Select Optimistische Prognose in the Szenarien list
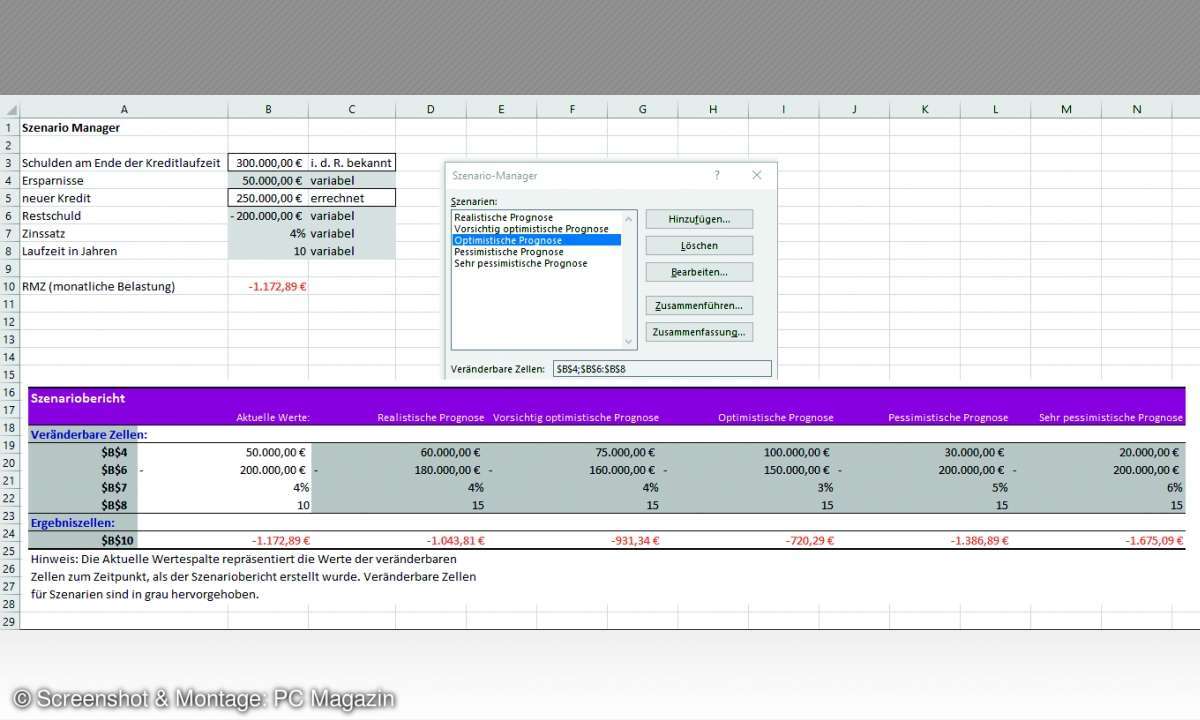Viewport: 1200px width, 720px height. click(536, 240)
